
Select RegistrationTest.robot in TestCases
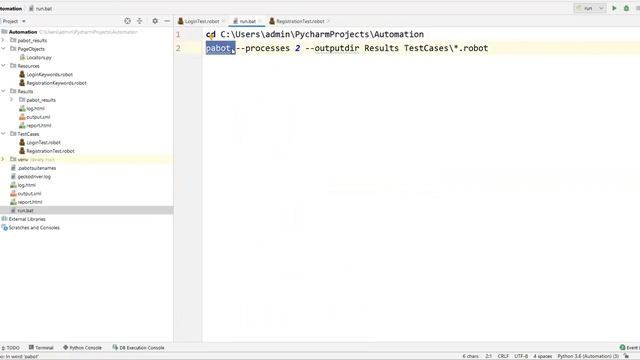[50, 151]
